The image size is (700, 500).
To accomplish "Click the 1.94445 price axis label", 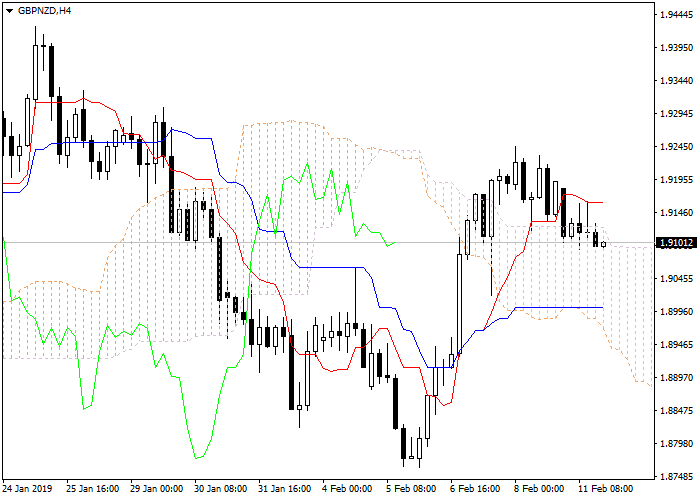I will click(x=677, y=15).
